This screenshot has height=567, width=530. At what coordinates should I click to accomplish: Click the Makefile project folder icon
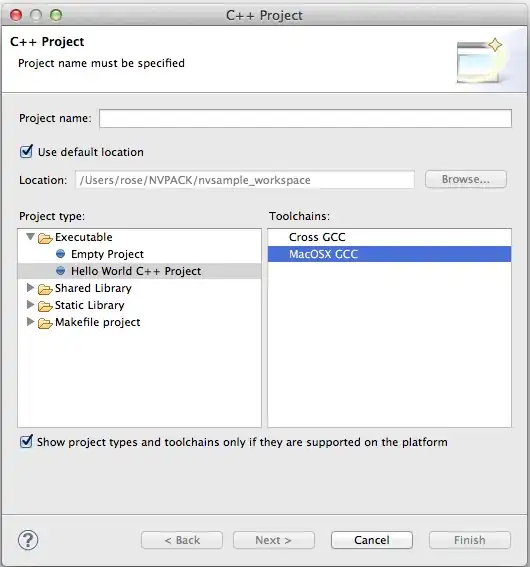point(45,323)
